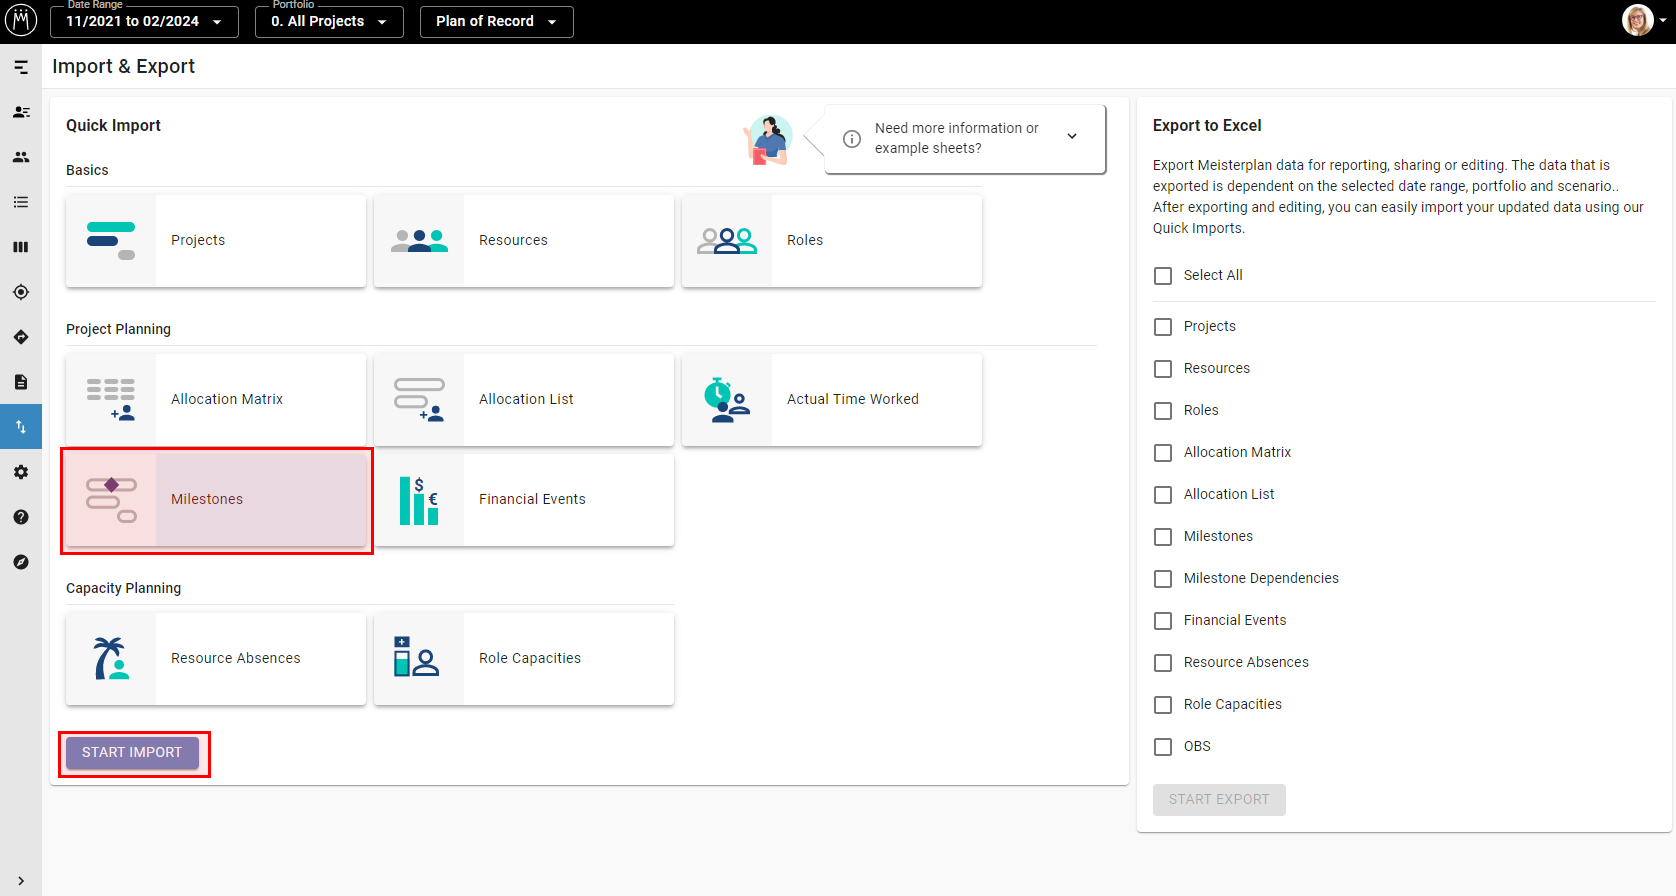The image size is (1676, 896).
Task: Open the diamond directions sidebar icon
Action: 21,337
